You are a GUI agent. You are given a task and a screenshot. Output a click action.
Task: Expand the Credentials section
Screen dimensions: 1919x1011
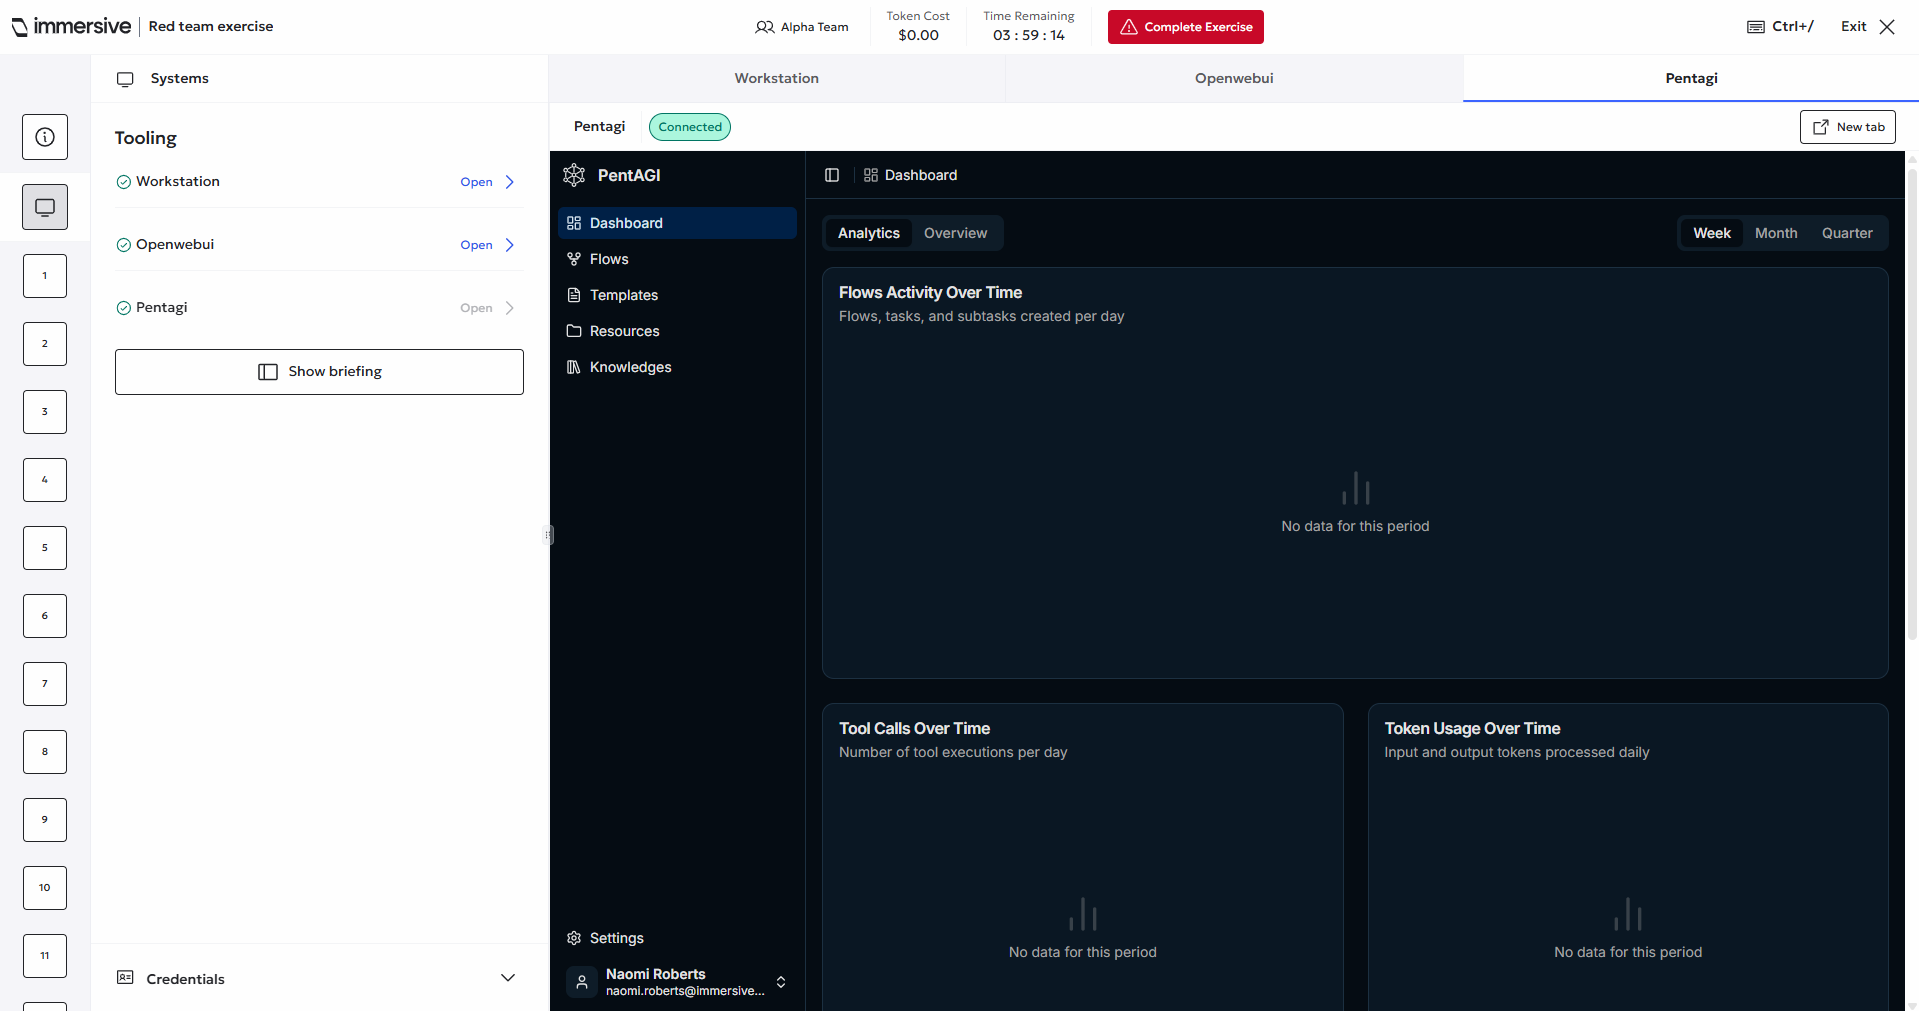[x=319, y=978]
